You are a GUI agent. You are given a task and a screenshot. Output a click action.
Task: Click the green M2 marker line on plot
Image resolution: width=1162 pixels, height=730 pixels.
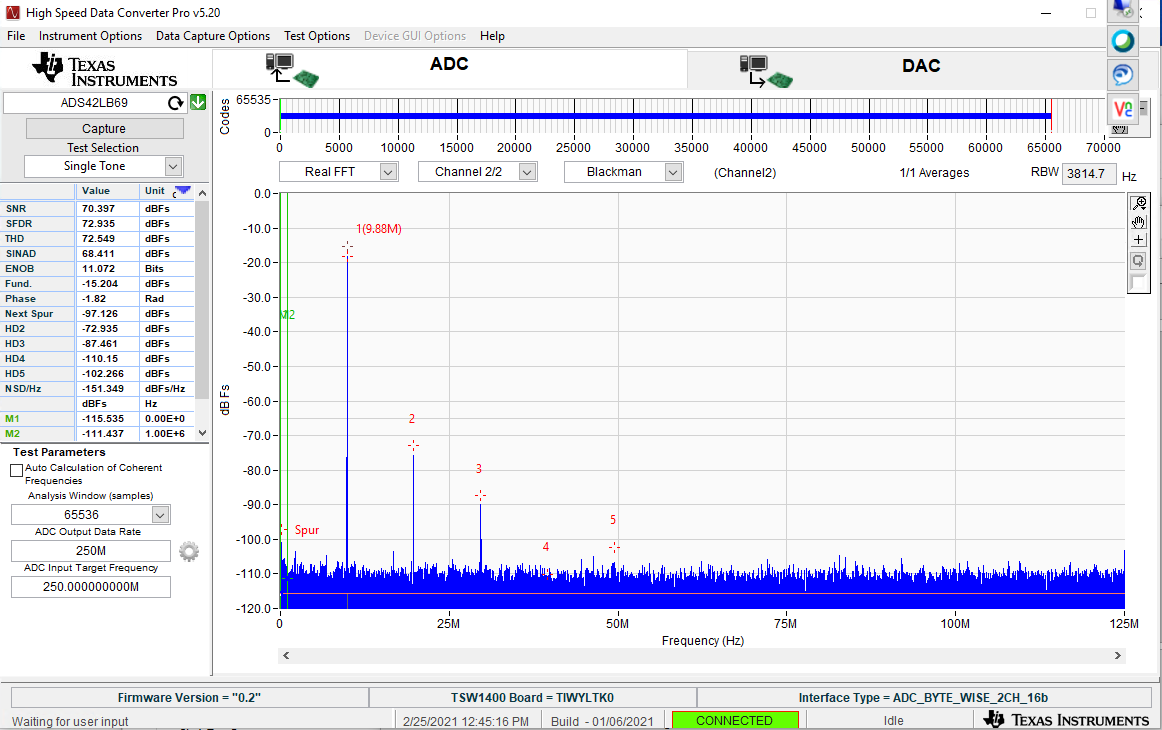tap(288, 400)
